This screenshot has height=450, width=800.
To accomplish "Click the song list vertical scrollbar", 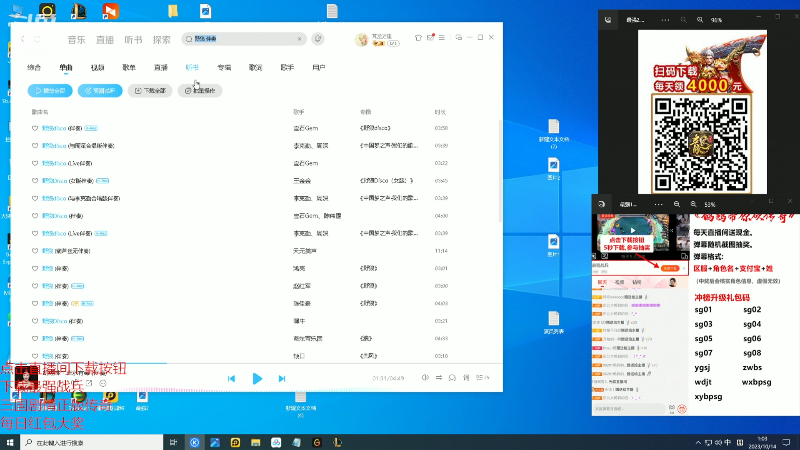I will [x=499, y=171].
